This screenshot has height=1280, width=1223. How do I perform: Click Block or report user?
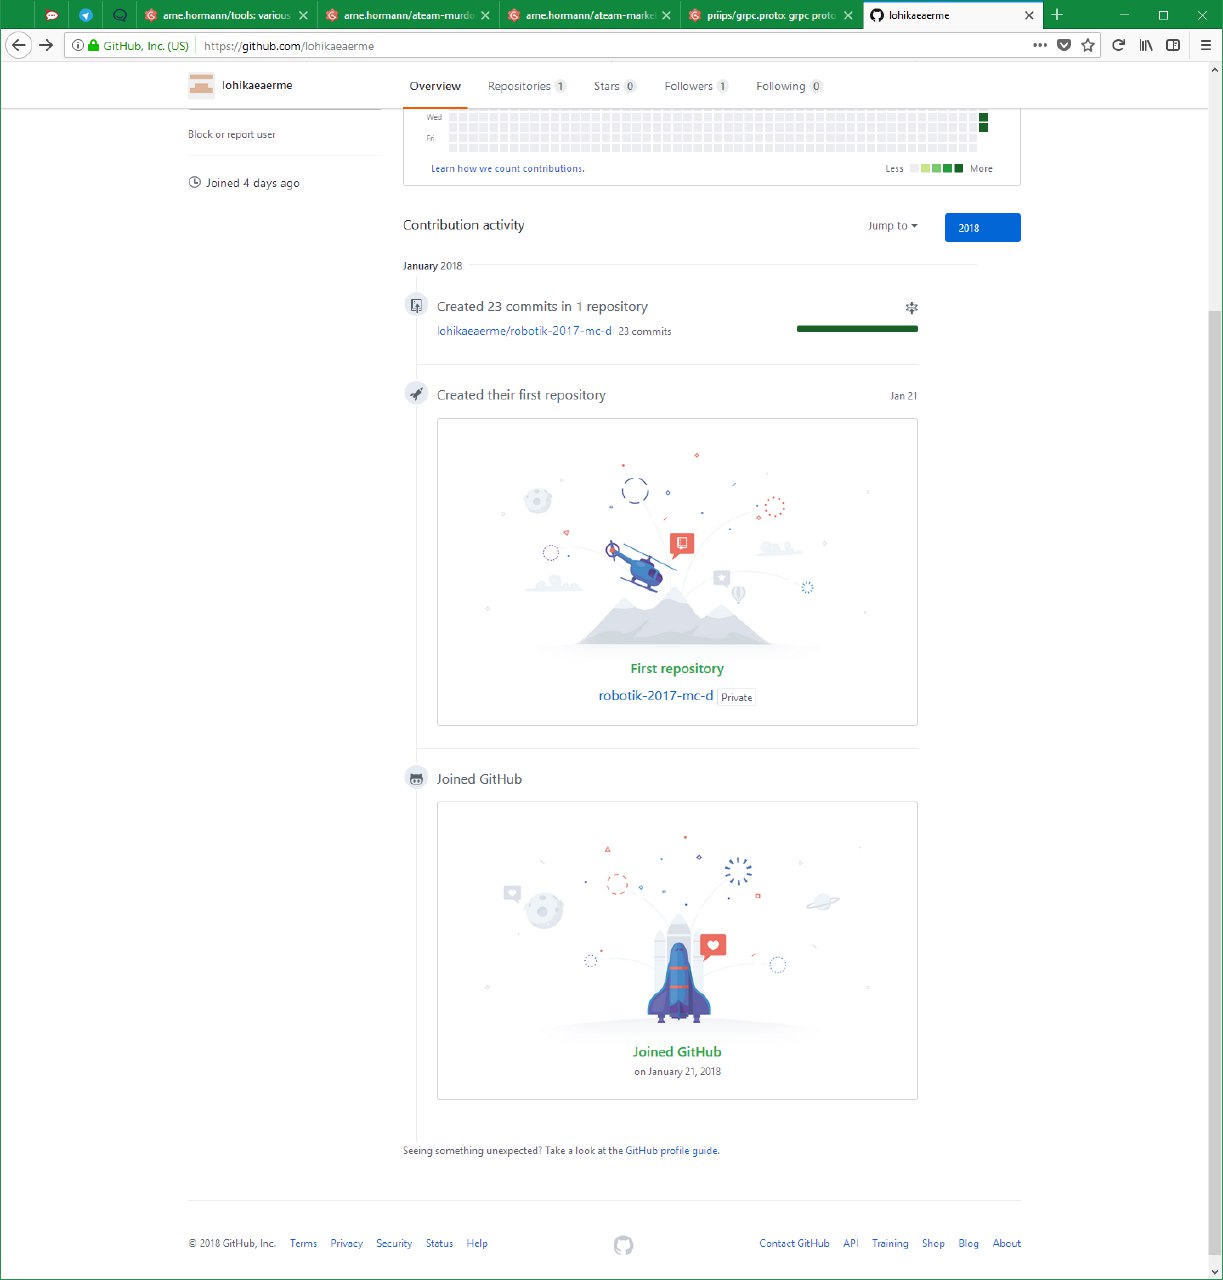coord(232,134)
